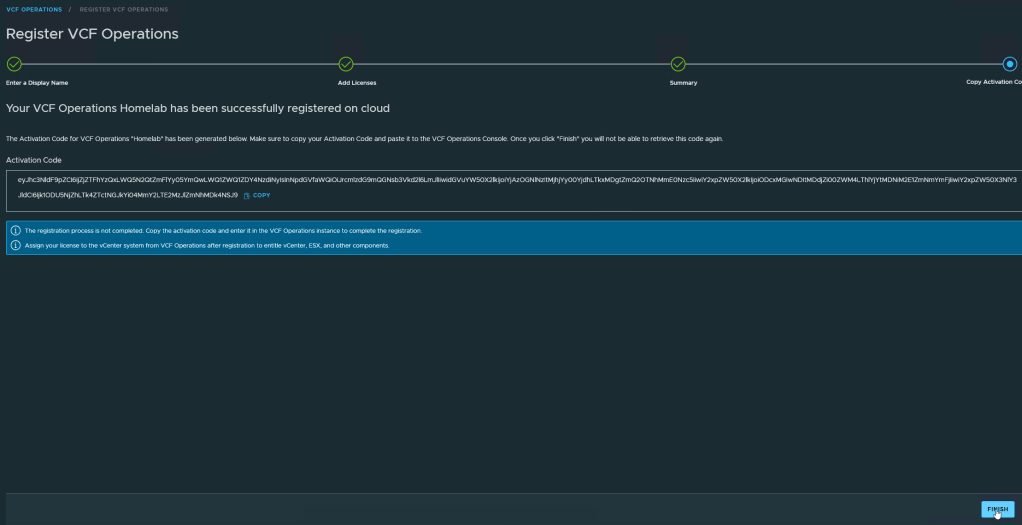Click the Add Licenses step checkmark icon
Screen dimensions: 1022x525
point(346,64)
